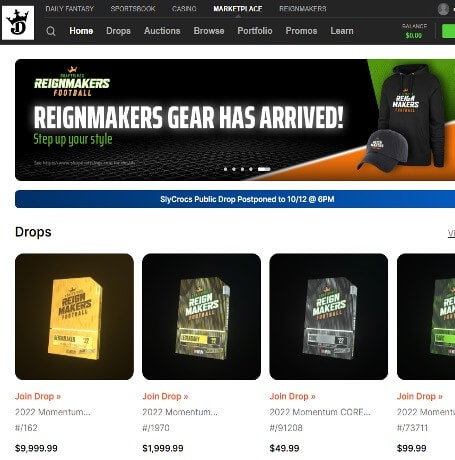
Task: Click the SlyCrocs Public Drop Postponed banner
Action: [x=235, y=199]
